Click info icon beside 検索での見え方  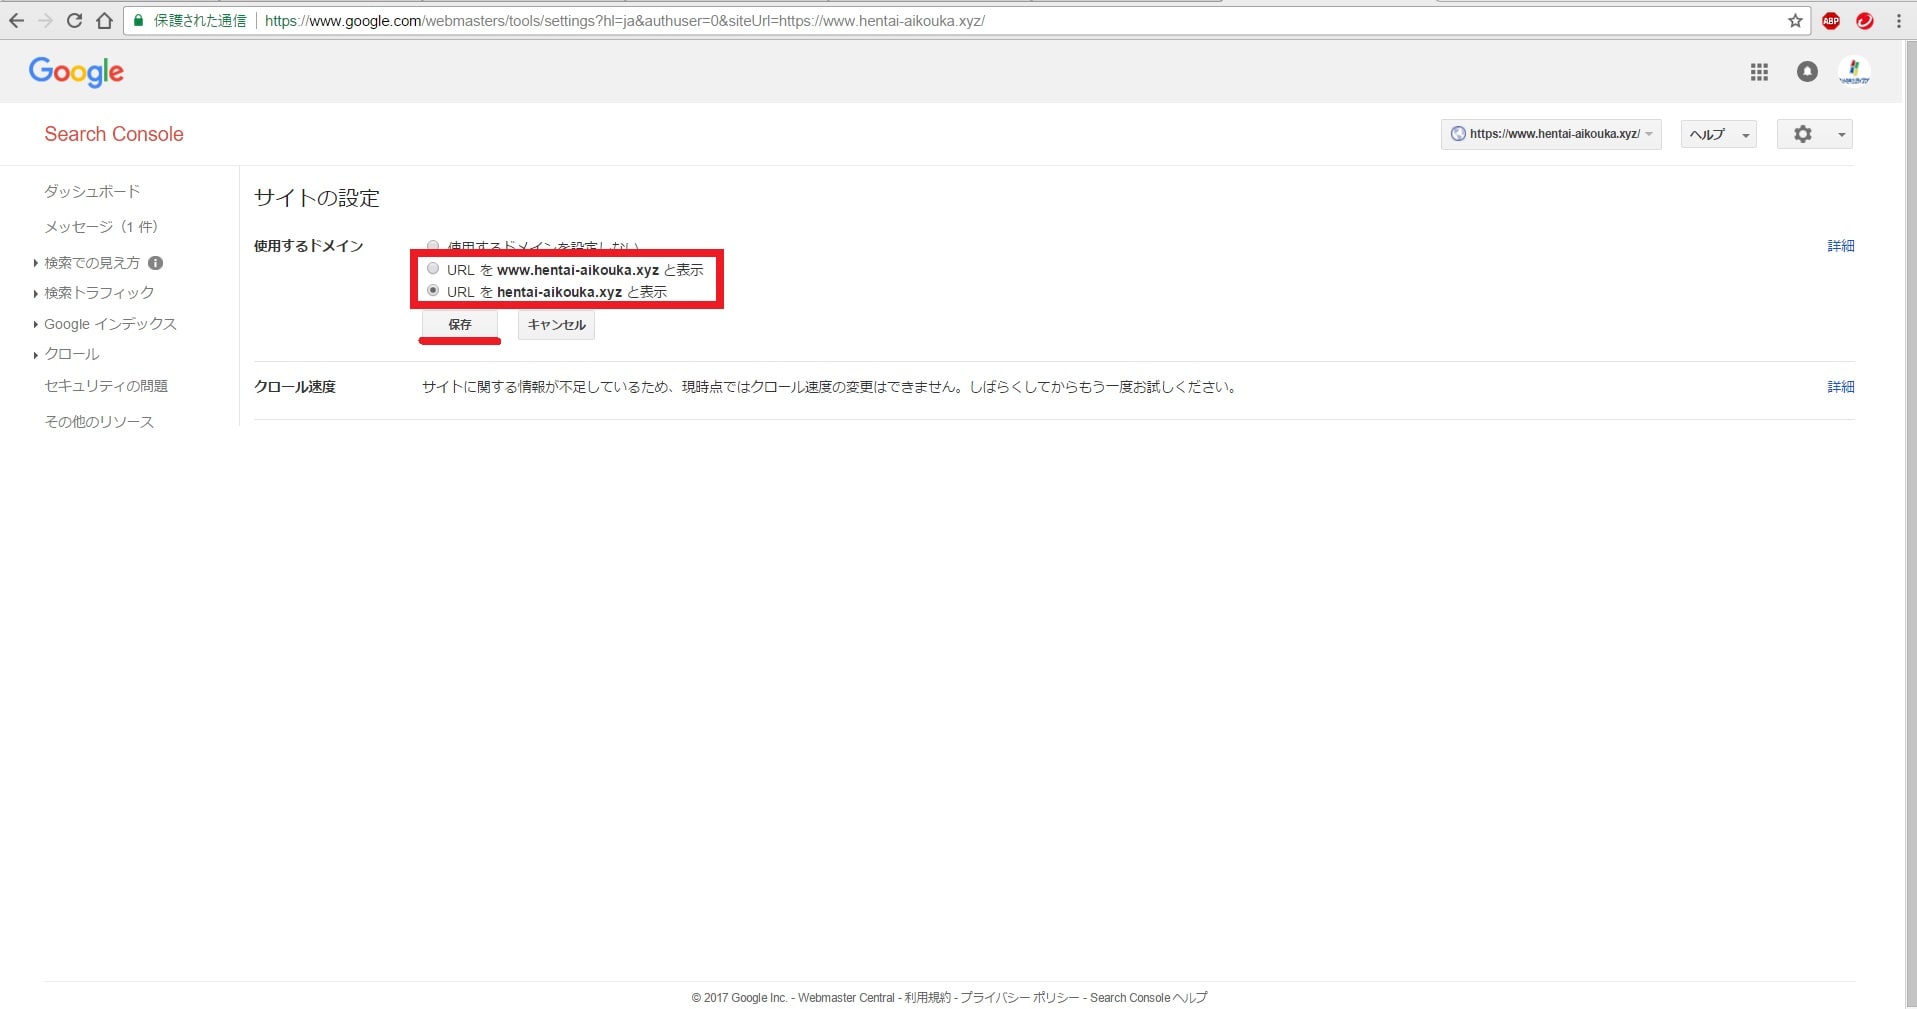tap(155, 263)
